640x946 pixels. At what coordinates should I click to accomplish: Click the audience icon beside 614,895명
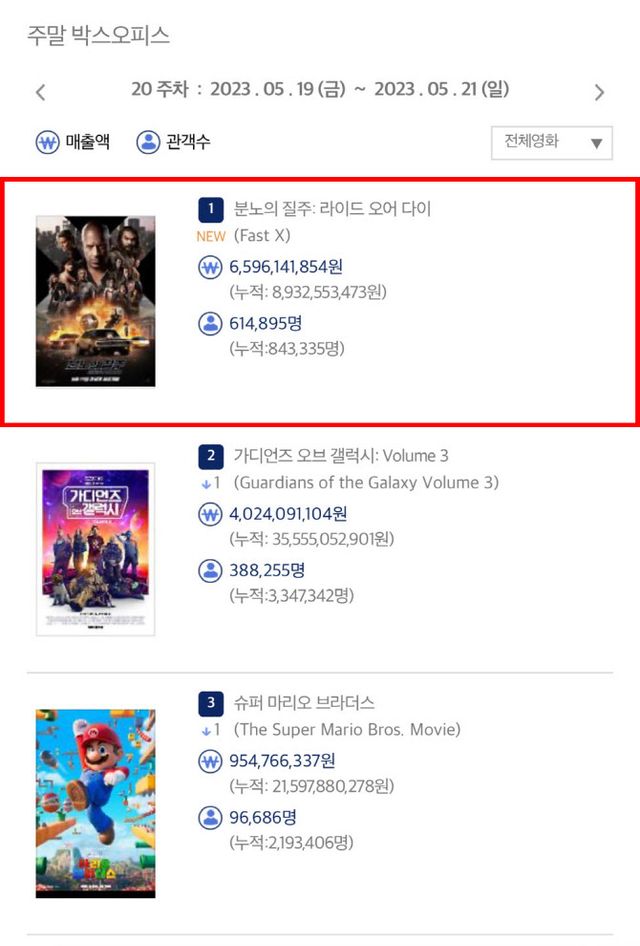click(x=210, y=323)
